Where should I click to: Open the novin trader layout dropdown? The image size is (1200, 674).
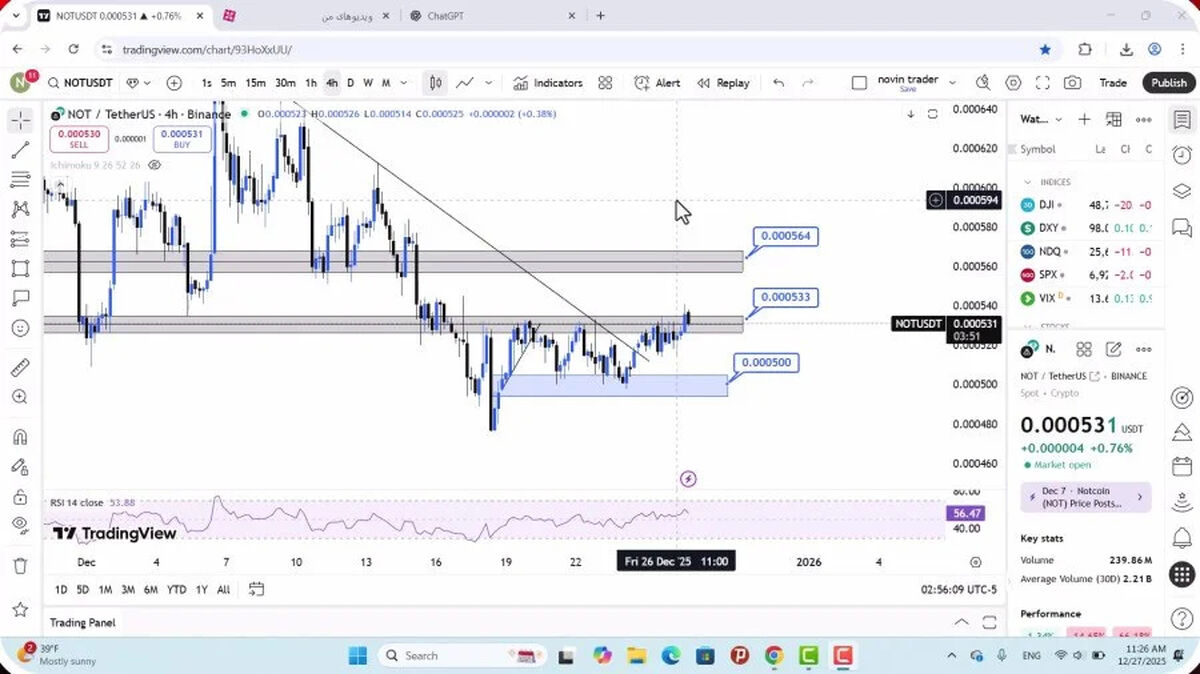pyautogui.click(x=952, y=83)
